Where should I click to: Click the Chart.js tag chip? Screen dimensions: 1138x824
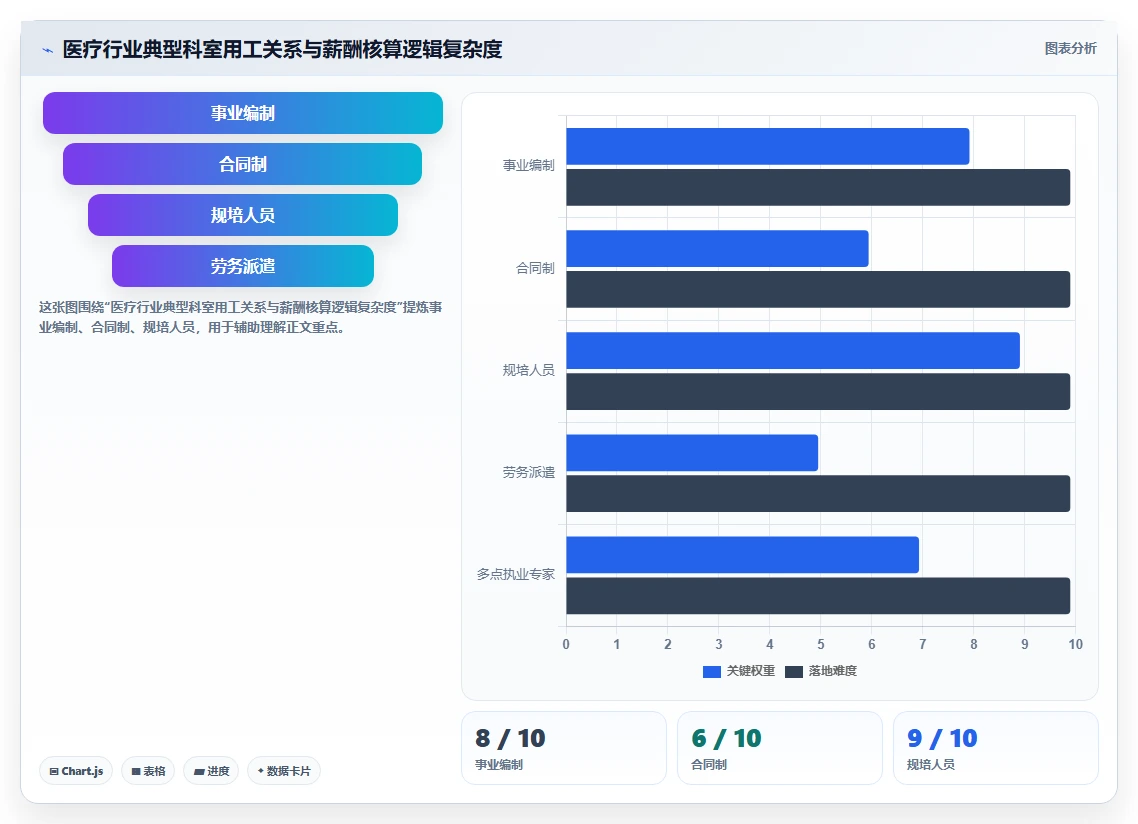[76, 771]
